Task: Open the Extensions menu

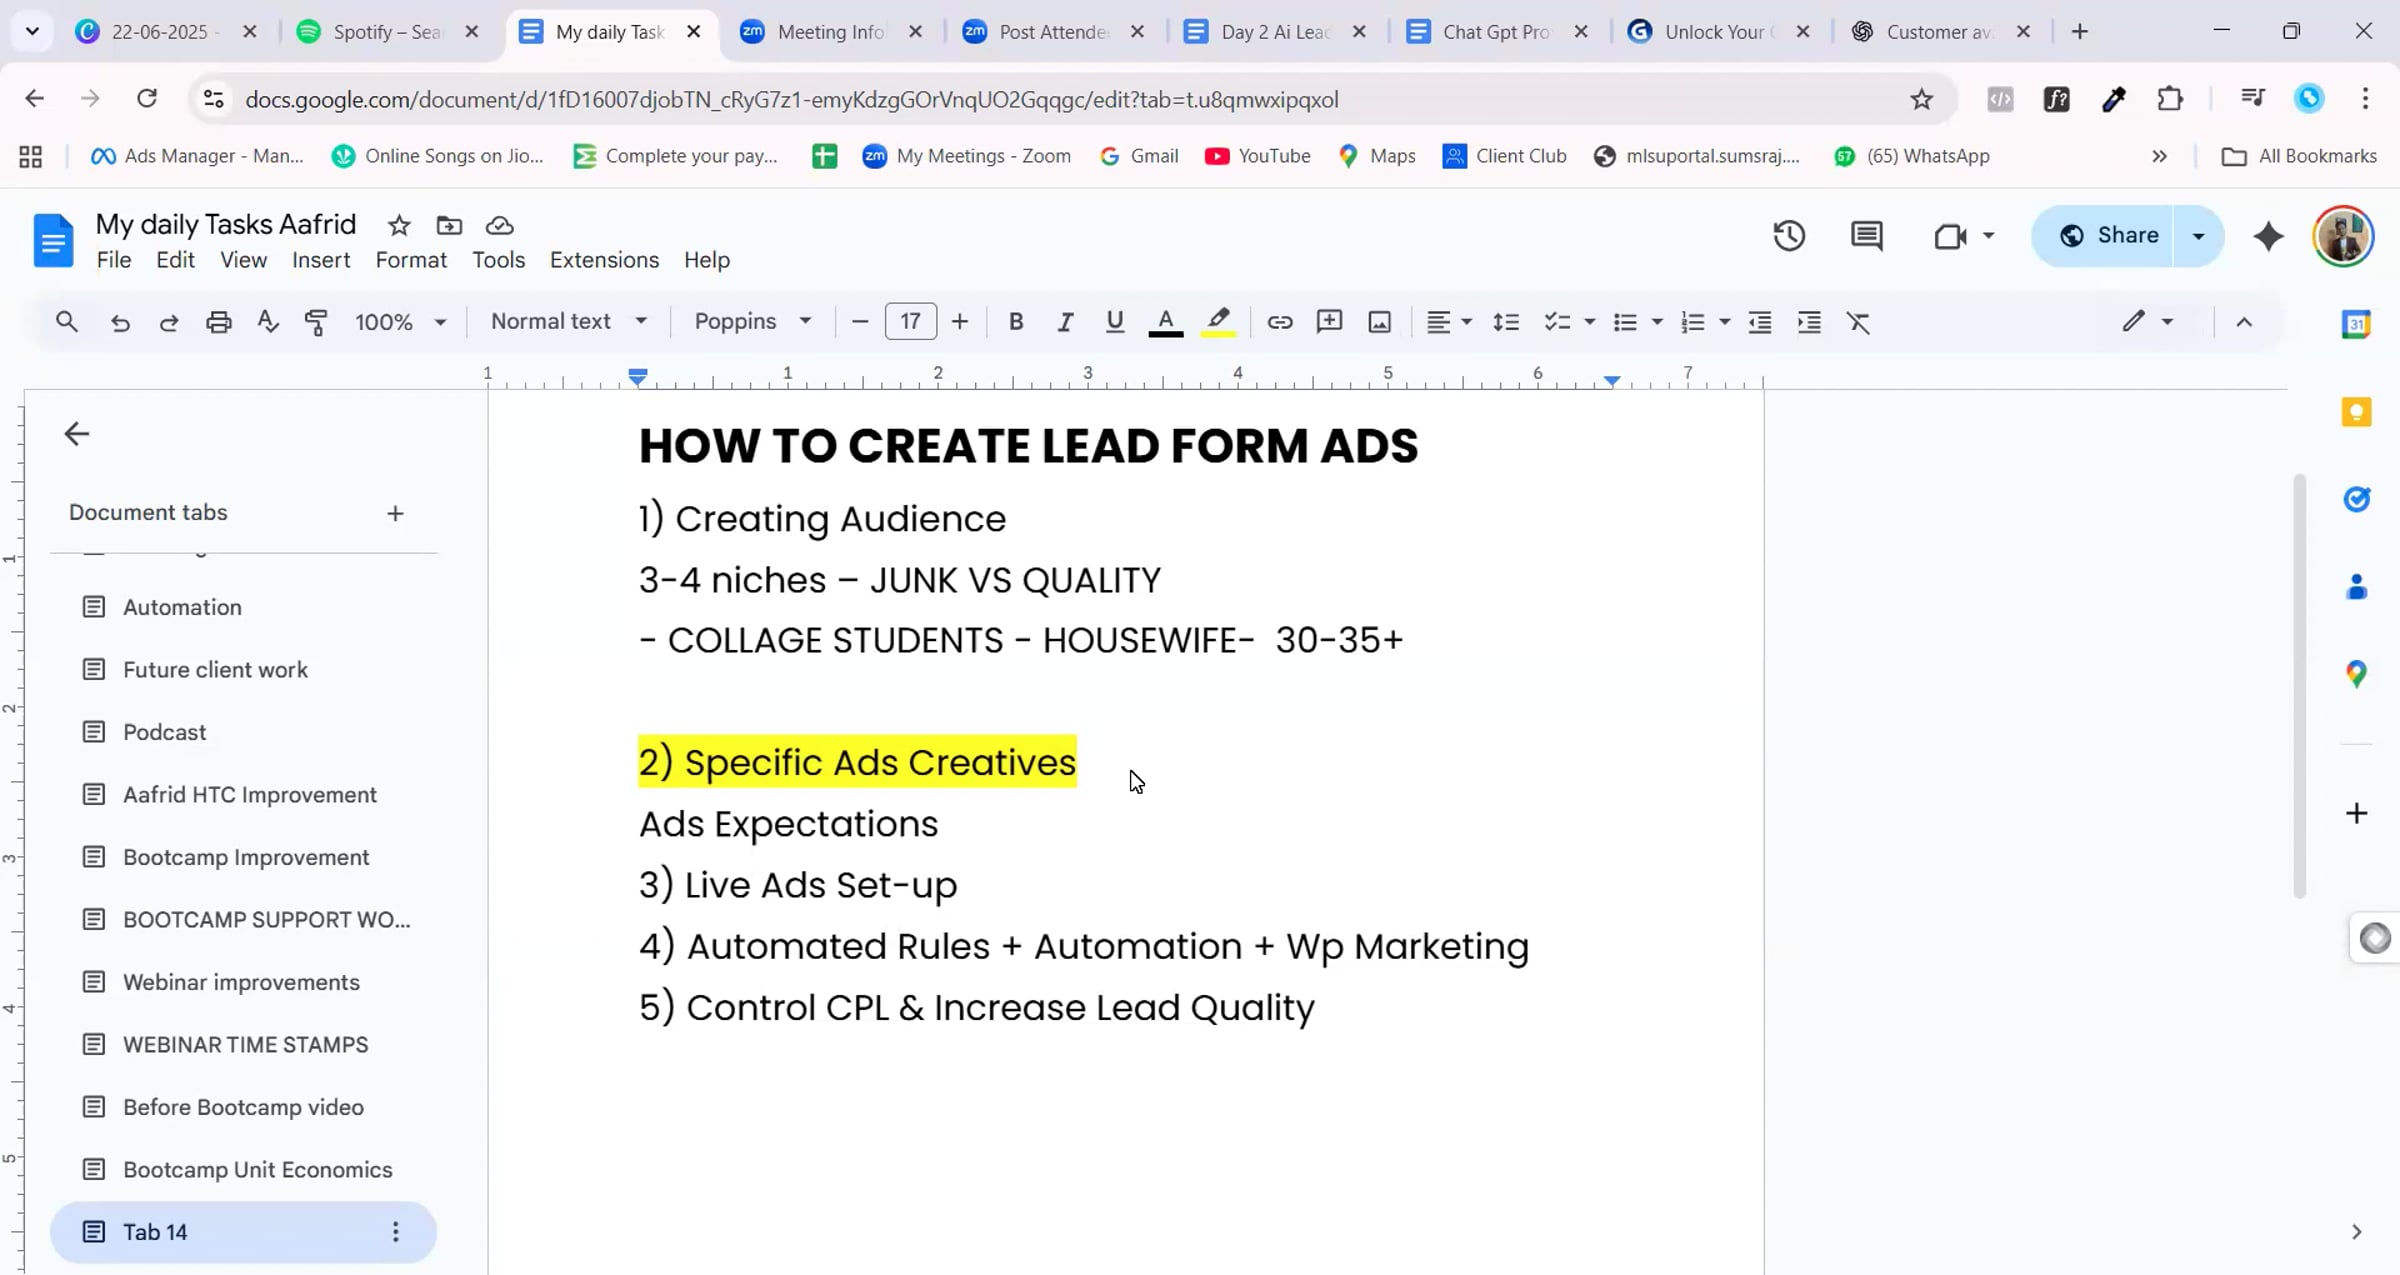Action: click(604, 260)
